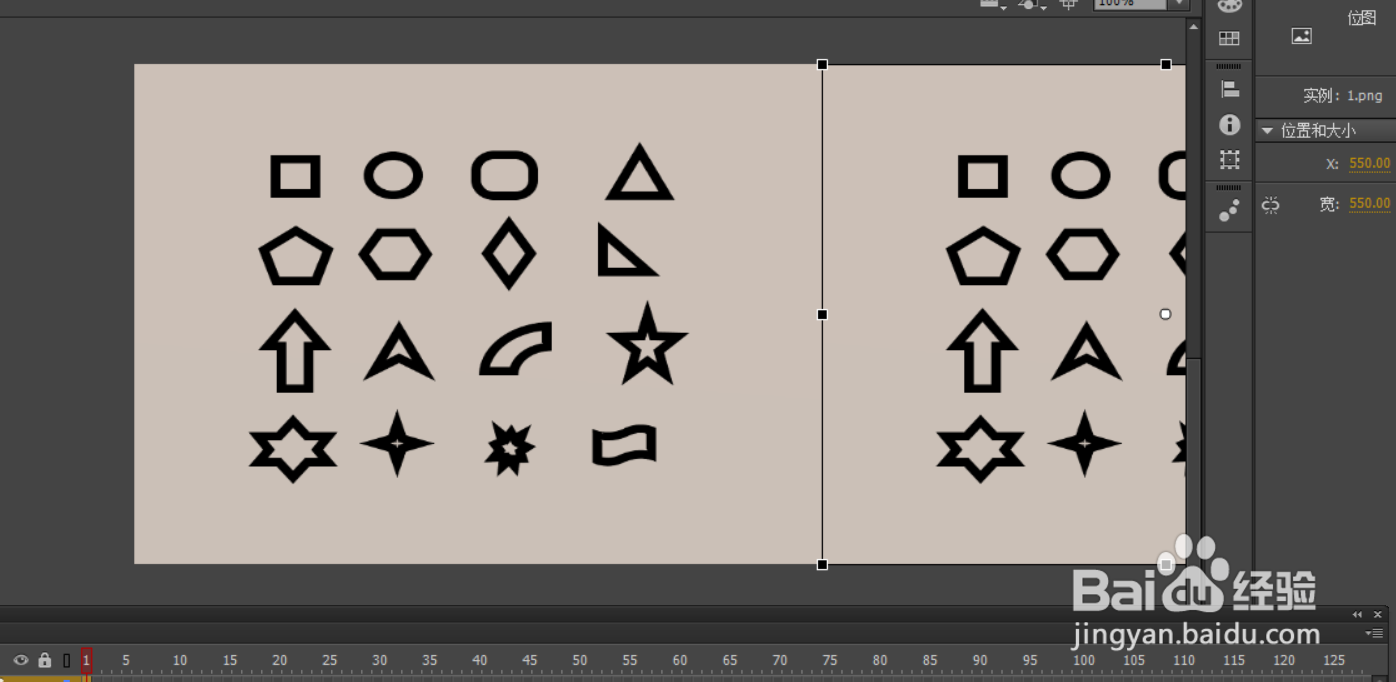Toggle show all layers as outlines
The image size is (1396, 682).
pyautogui.click(x=67, y=660)
